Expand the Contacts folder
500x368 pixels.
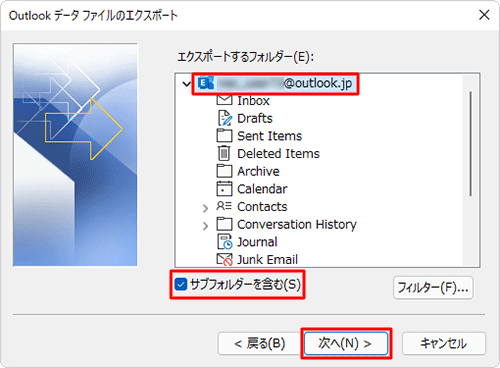coord(205,208)
